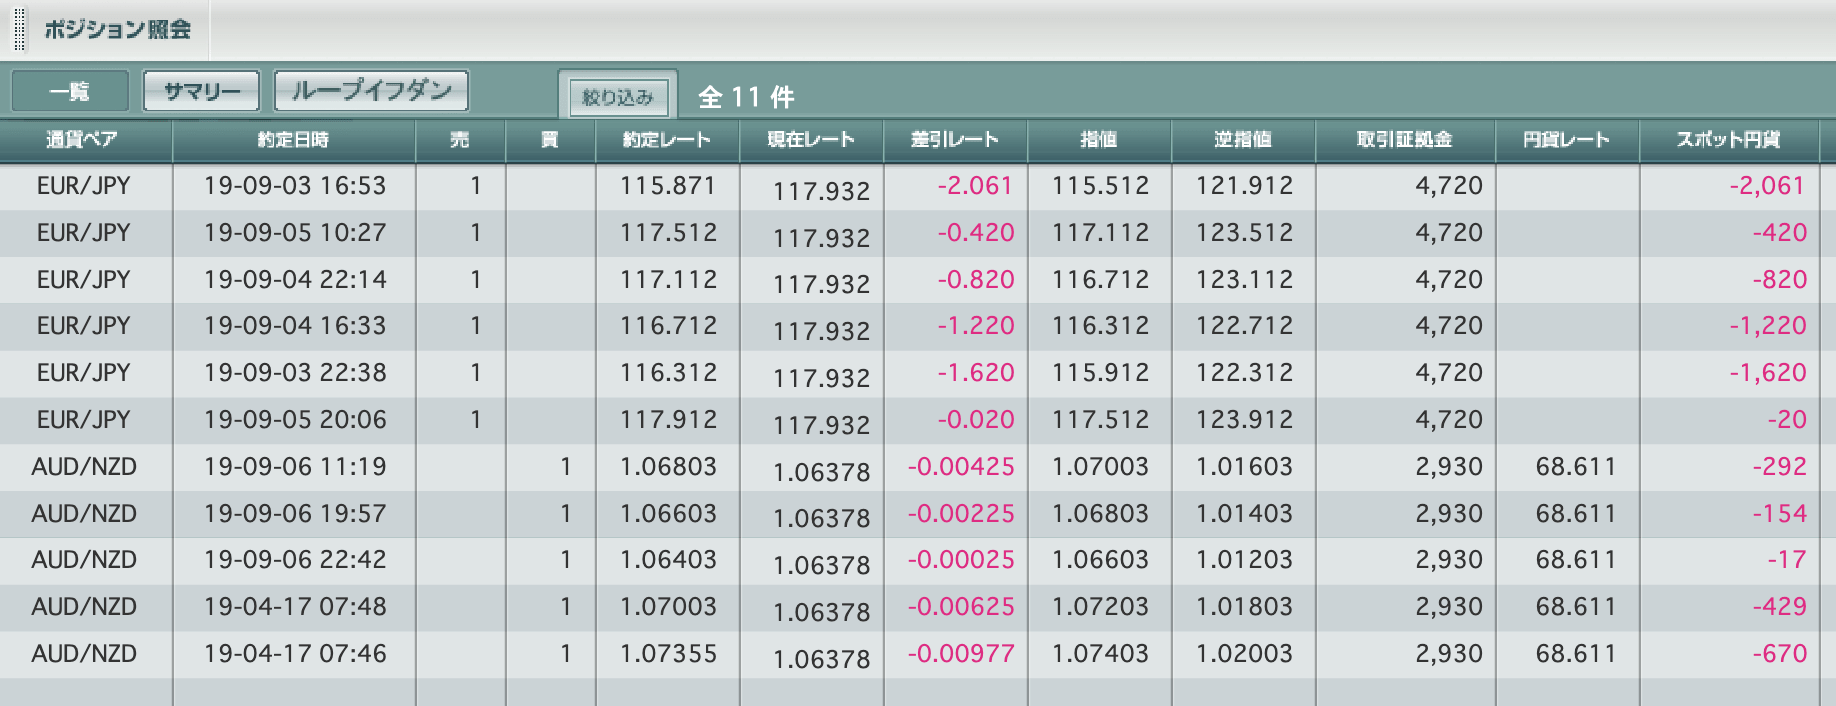
Task: Sort by 約定レート column header
Action: click(667, 140)
